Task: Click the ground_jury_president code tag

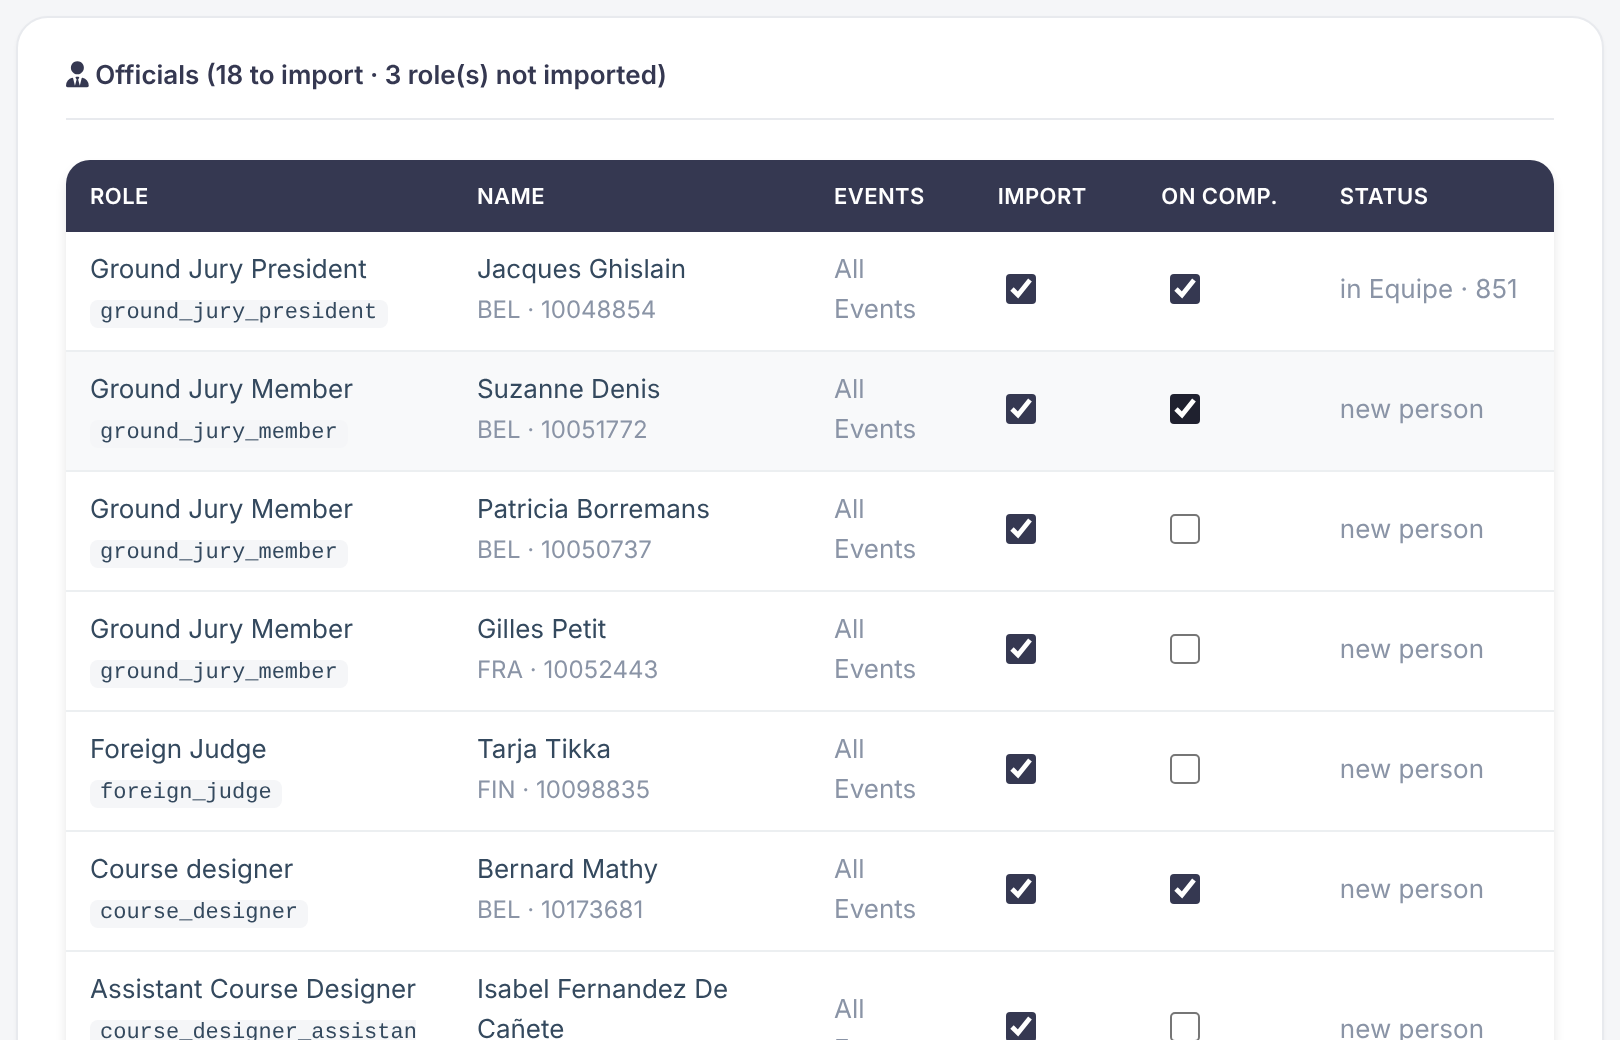Action: coord(238,312)
